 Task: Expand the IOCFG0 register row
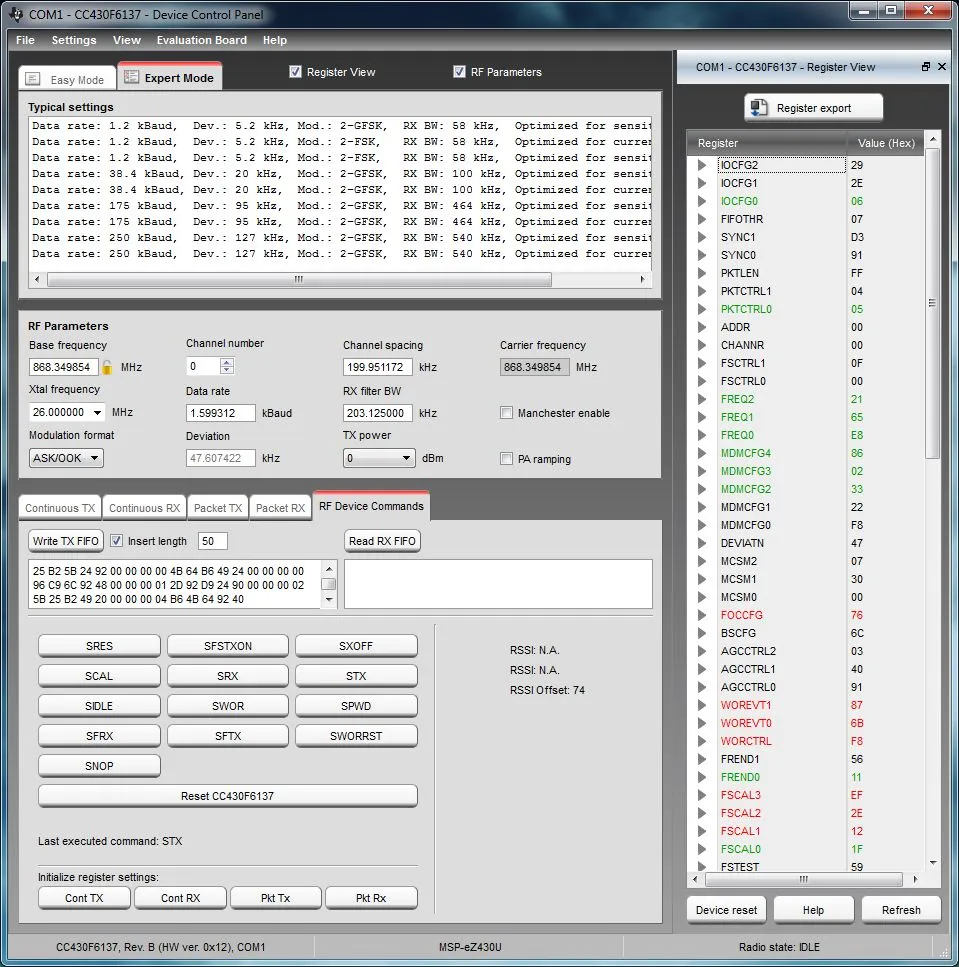[702, 201]
